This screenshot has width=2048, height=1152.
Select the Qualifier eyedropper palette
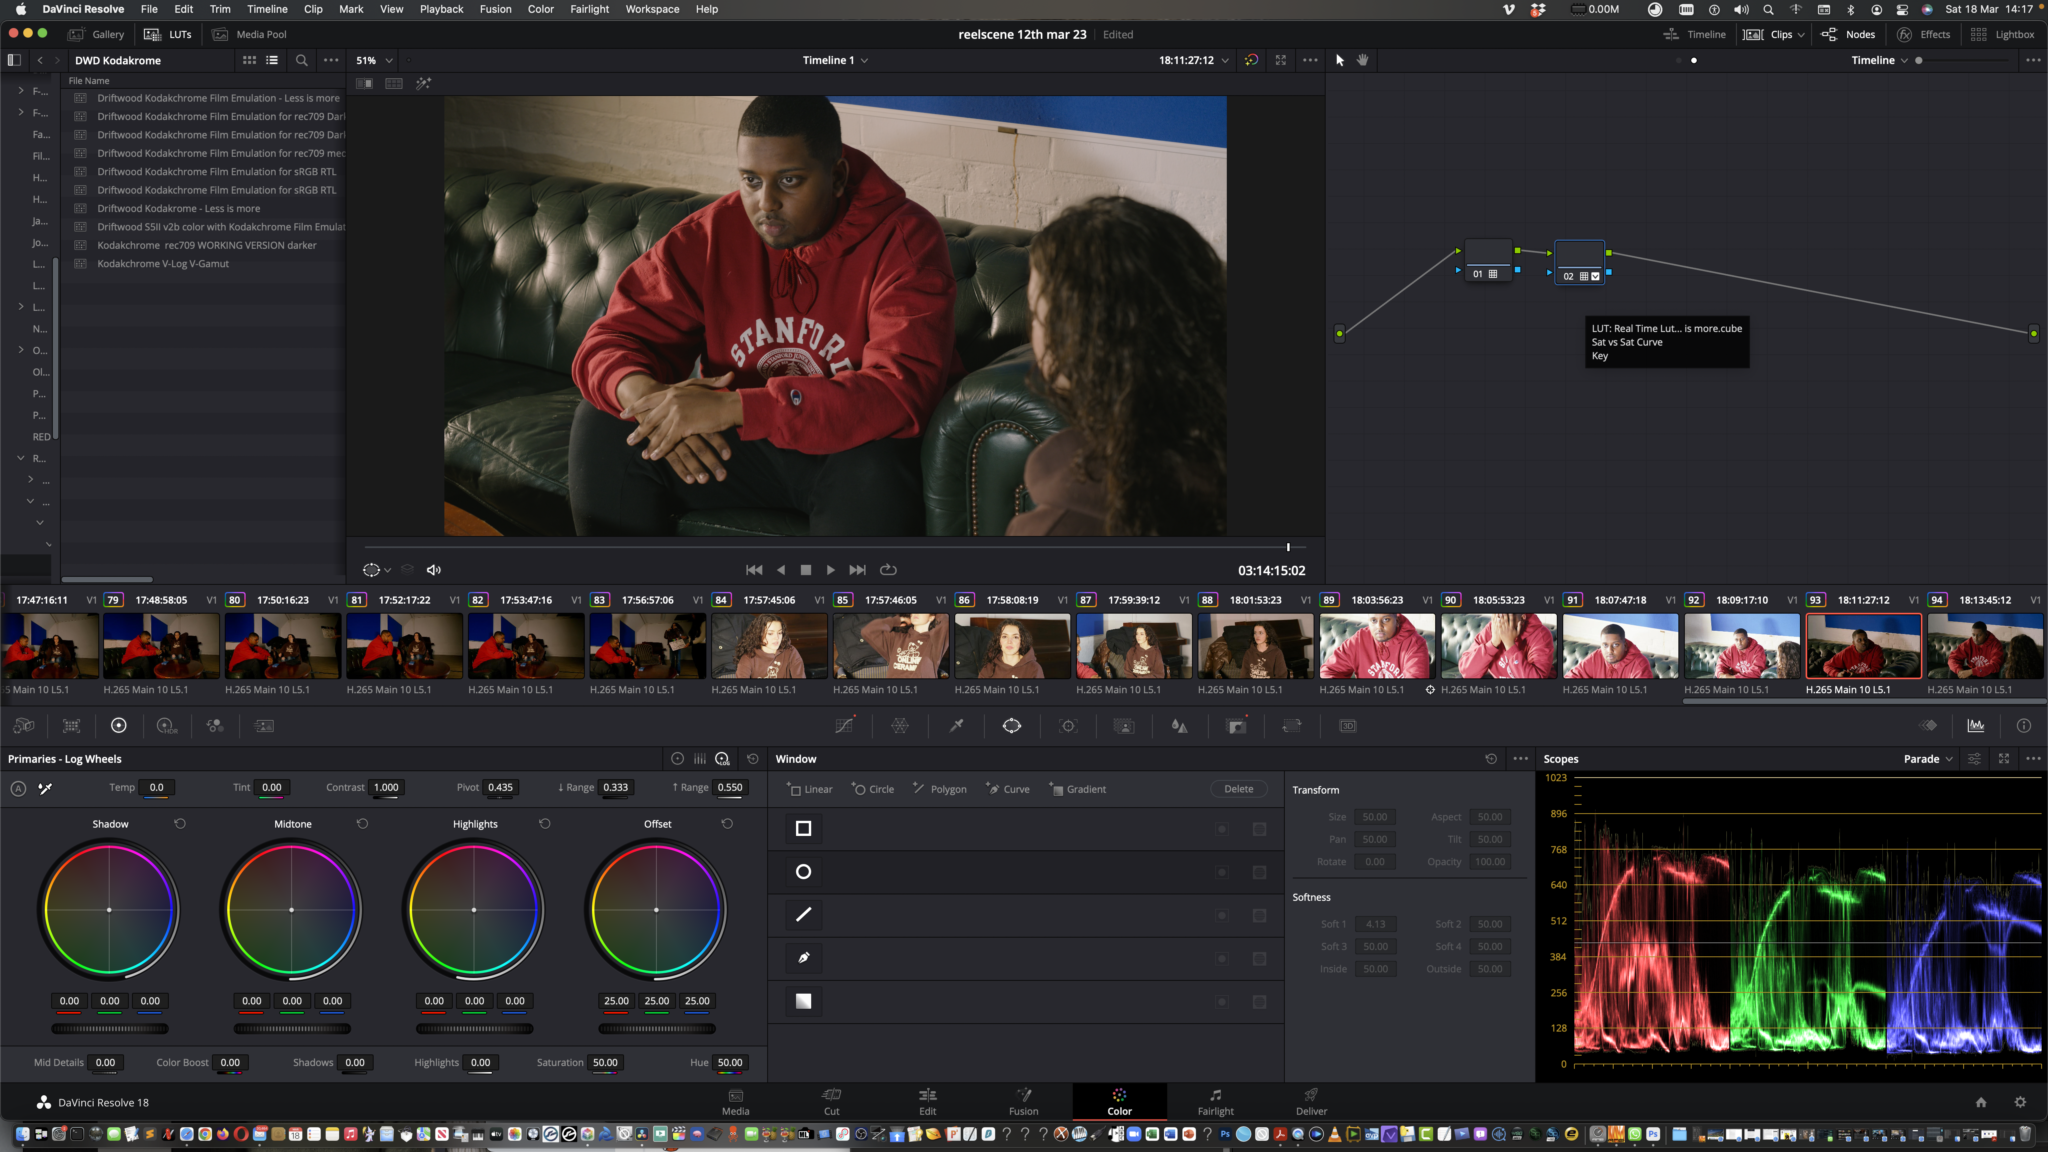point(956,726)
